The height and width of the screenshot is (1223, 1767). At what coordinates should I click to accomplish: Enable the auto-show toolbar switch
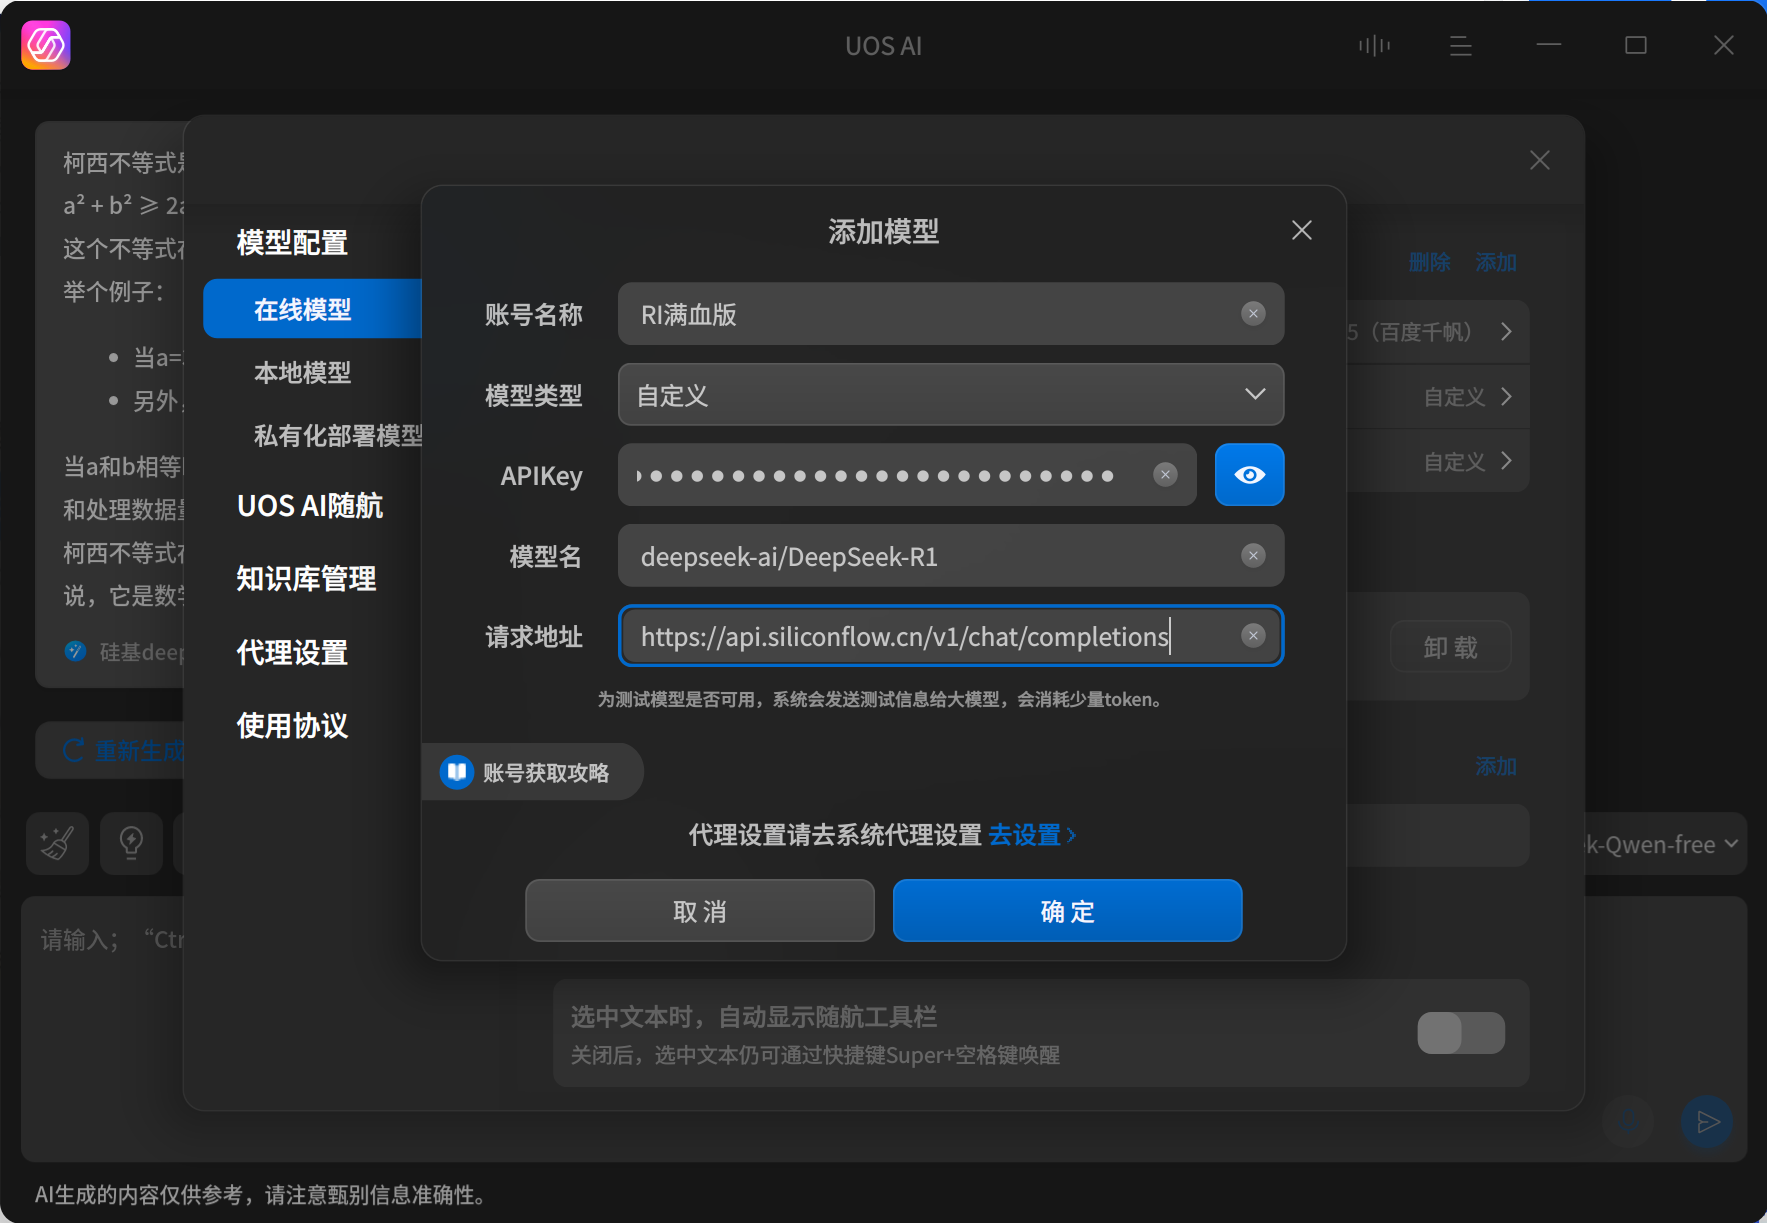click(x=1461, y=1033)
